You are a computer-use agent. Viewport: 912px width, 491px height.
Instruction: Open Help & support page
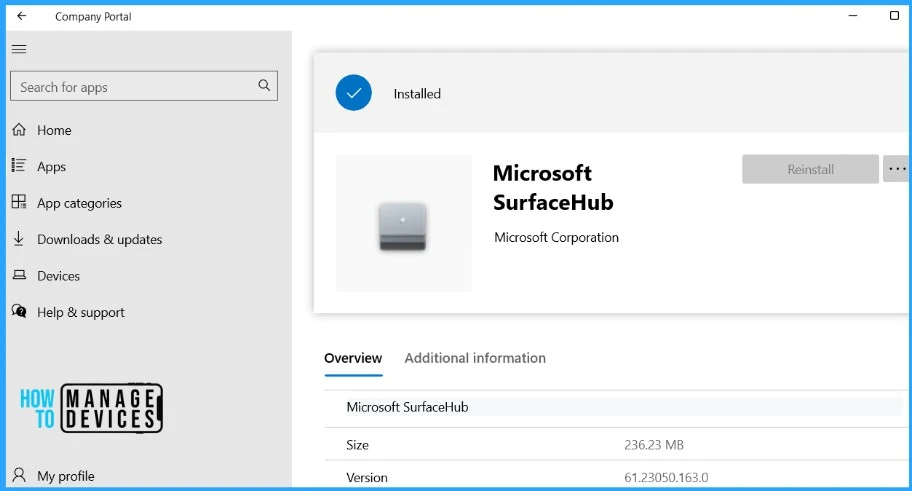[x=81, y=312]
